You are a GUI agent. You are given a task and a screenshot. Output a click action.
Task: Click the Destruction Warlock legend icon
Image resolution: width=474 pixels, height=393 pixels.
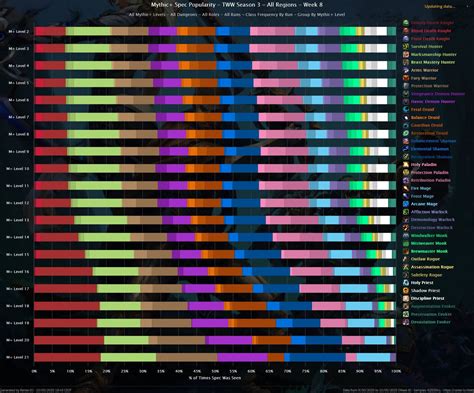click(406, 228)
